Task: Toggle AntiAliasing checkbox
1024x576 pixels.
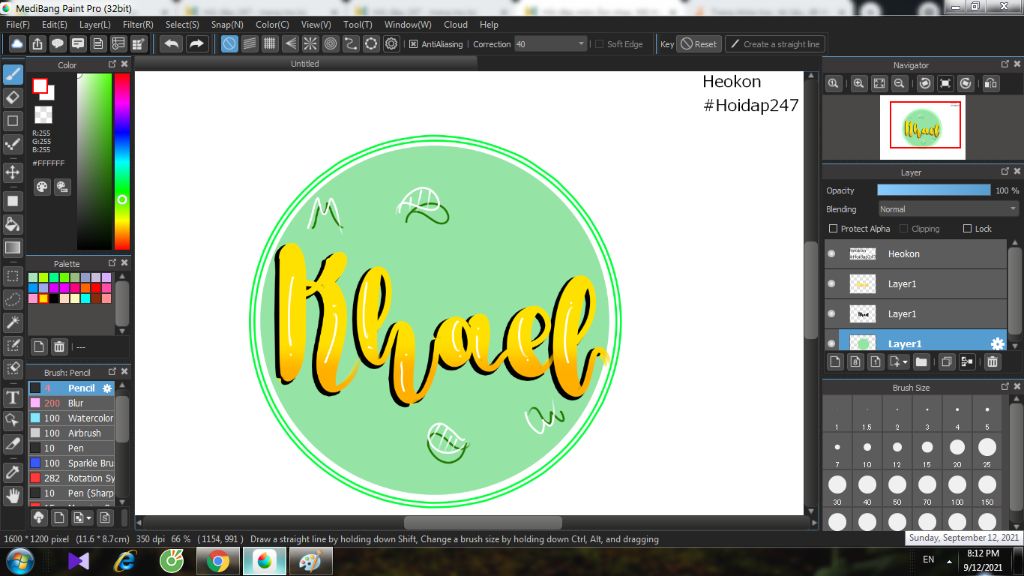Action: click(x=413, y=44)
